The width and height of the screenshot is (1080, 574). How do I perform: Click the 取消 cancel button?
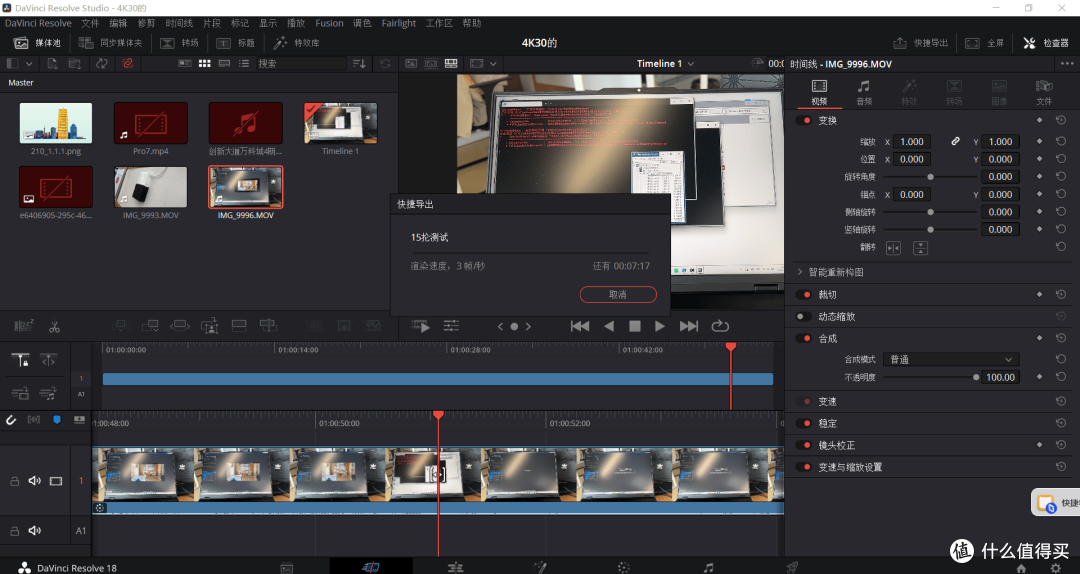click(x=618, y=294)
